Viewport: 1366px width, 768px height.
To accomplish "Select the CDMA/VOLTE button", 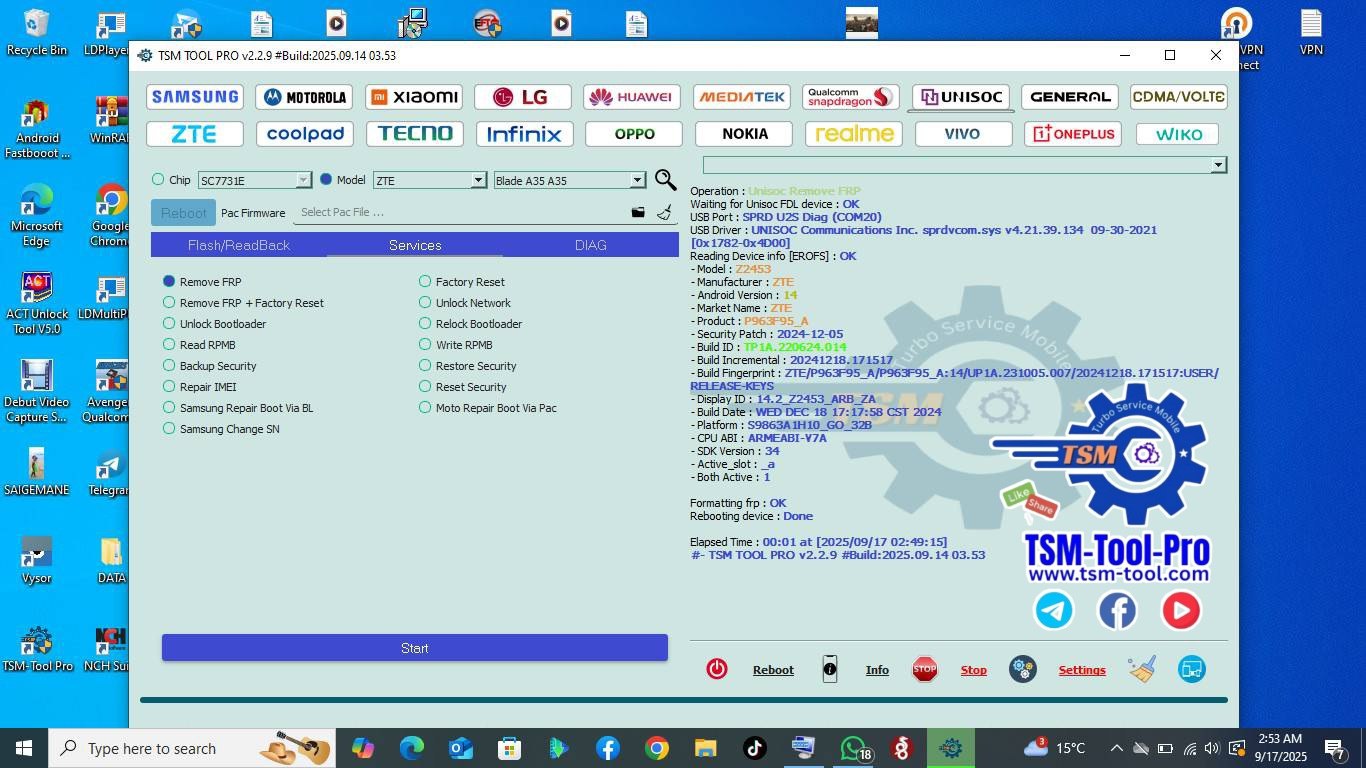I will point(1179,97).
